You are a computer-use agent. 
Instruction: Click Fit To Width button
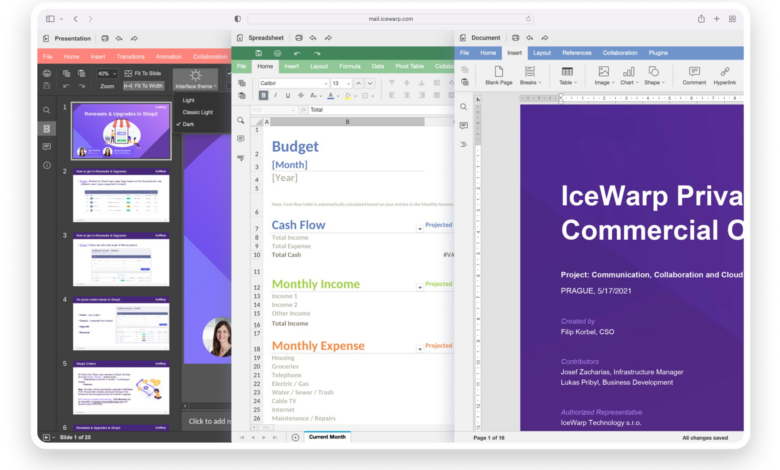tap(143, 86)
